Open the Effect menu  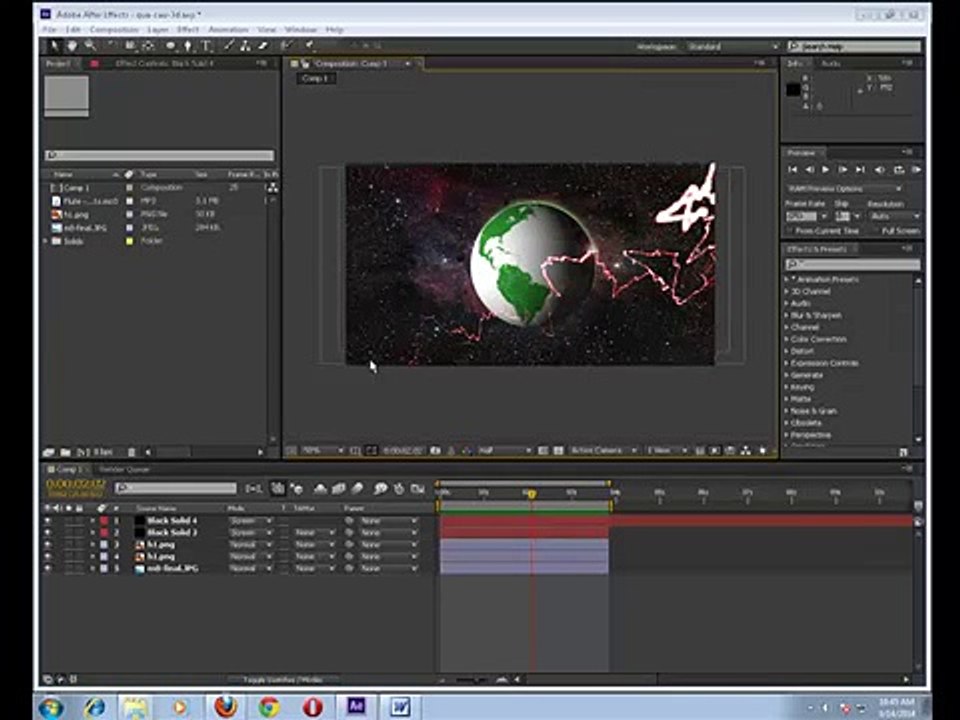point(188,29)
